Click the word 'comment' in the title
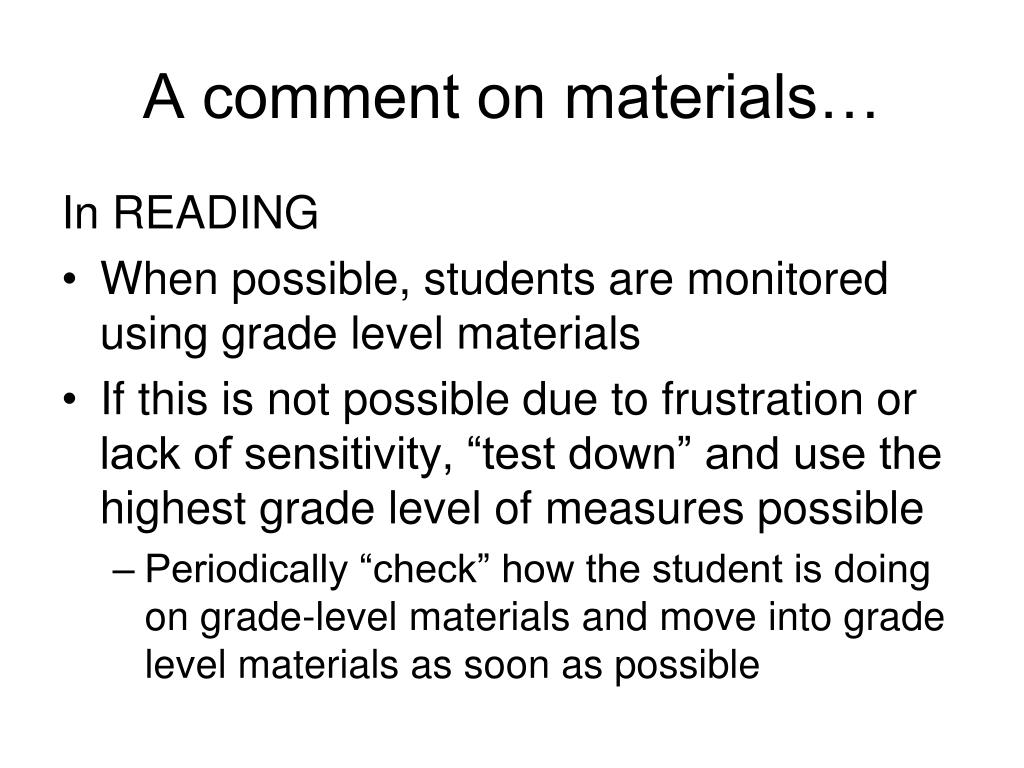 [x=330, y=97]
